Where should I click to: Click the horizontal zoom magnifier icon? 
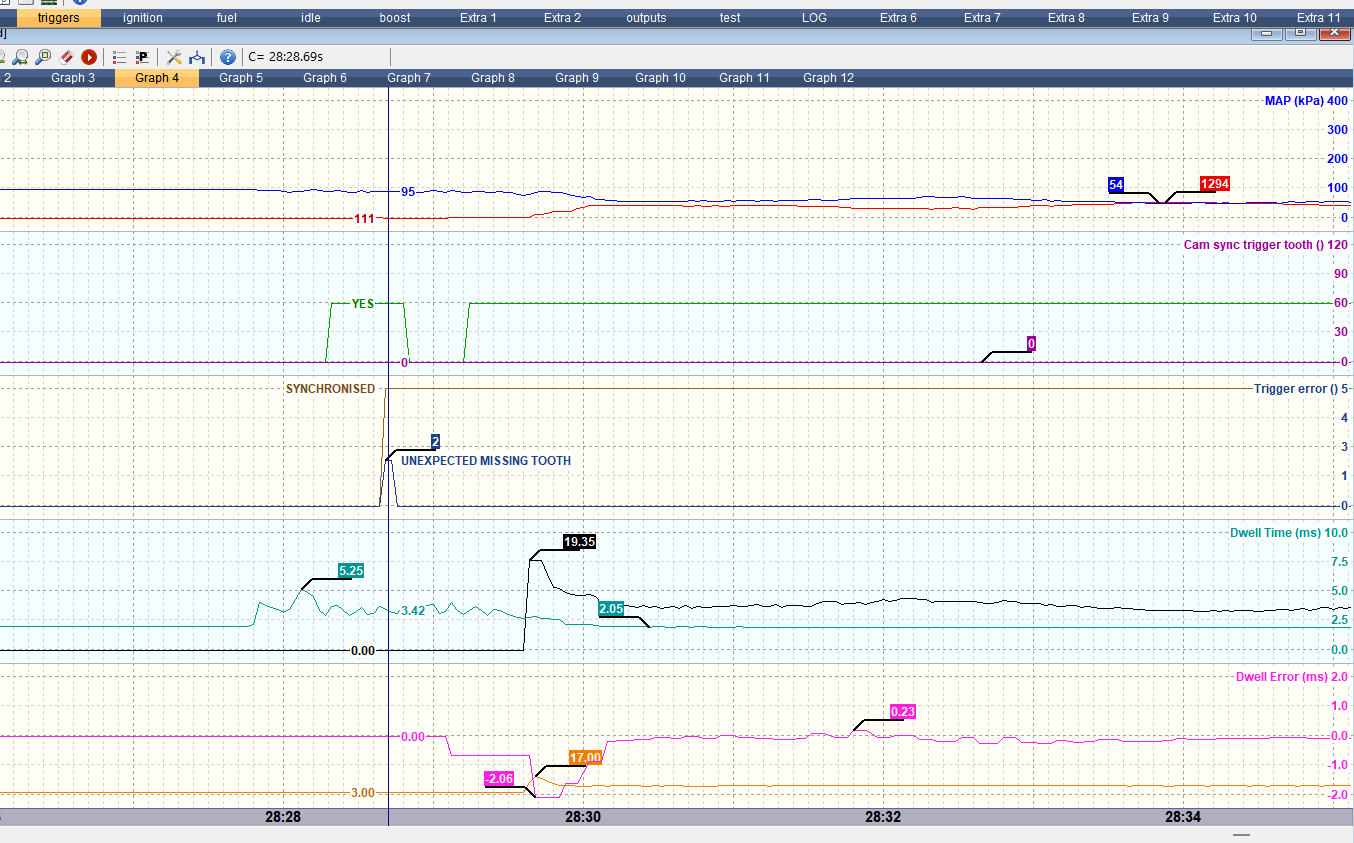tap(20, 57)
